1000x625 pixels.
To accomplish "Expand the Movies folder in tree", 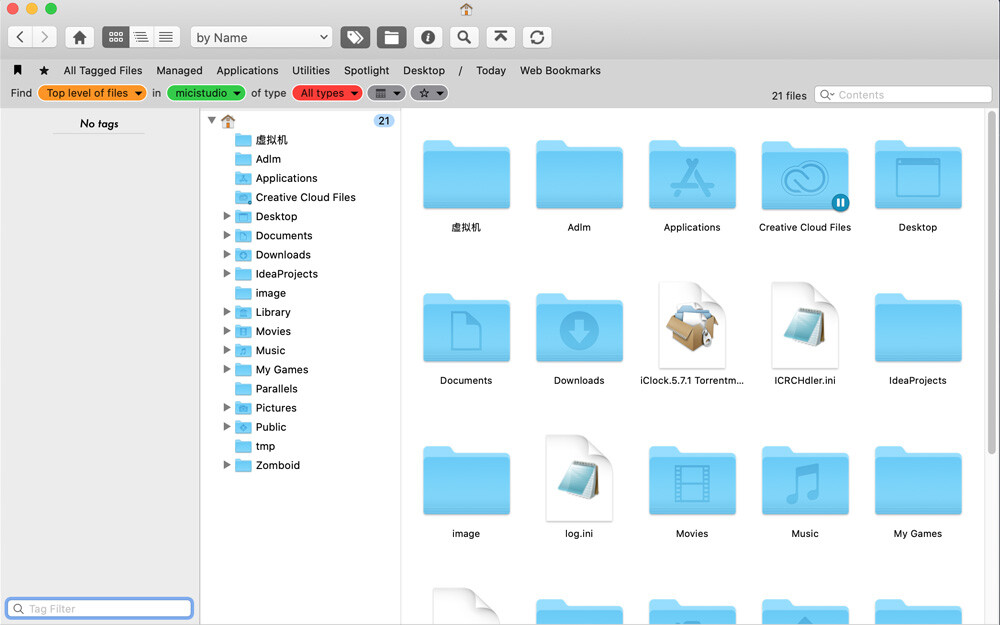I will coord(226,331).
